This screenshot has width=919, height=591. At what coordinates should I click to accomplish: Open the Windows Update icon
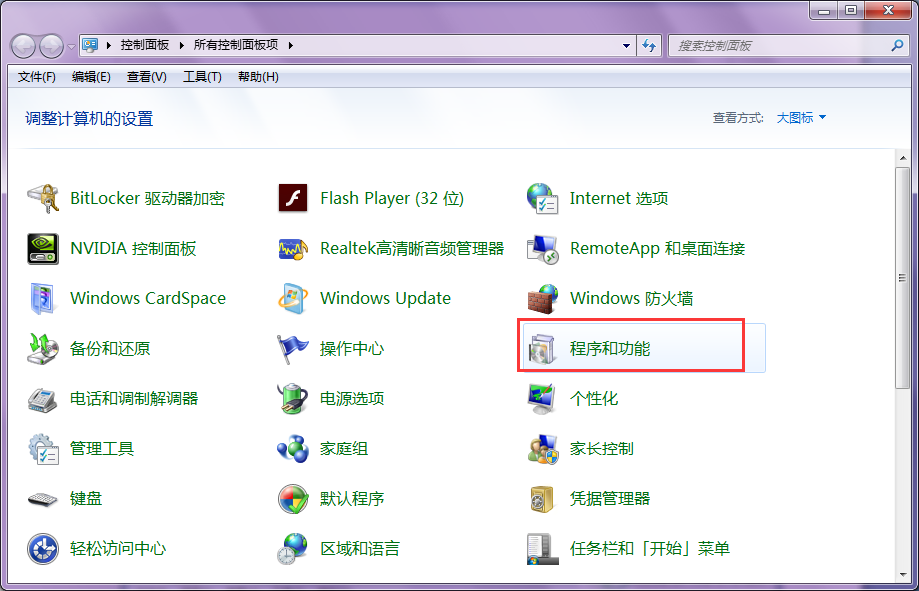click(x=292, y=298)
